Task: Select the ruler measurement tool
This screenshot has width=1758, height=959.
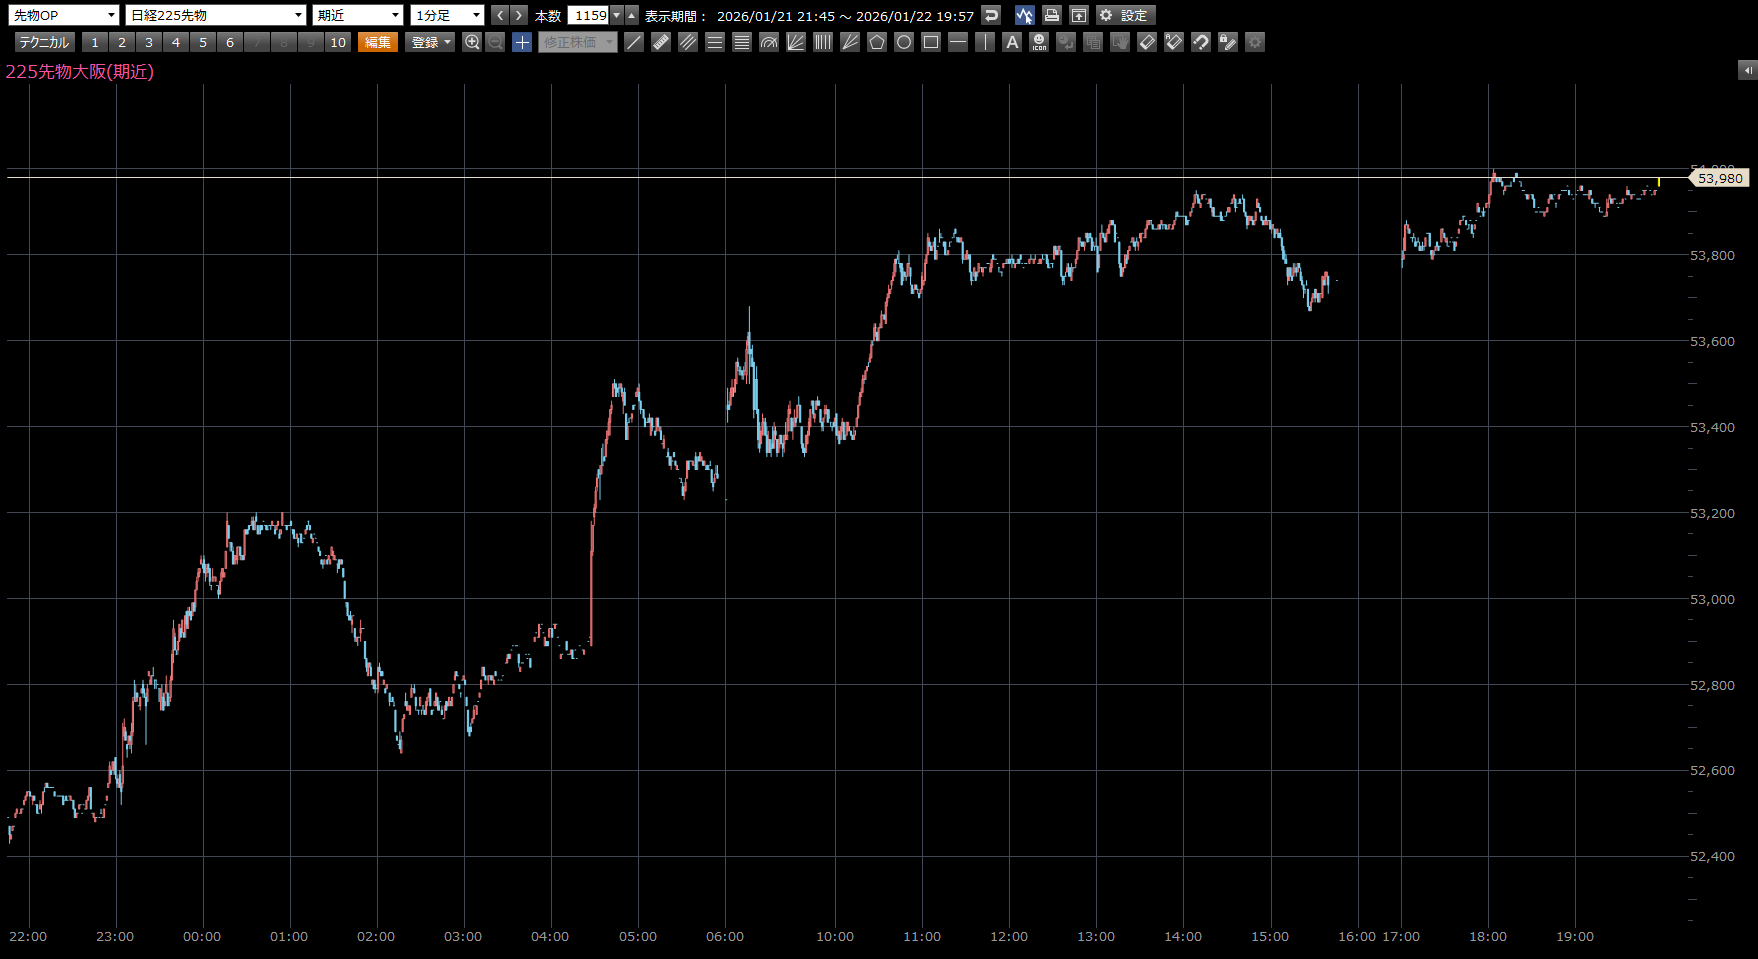Action: pos(661,42)
